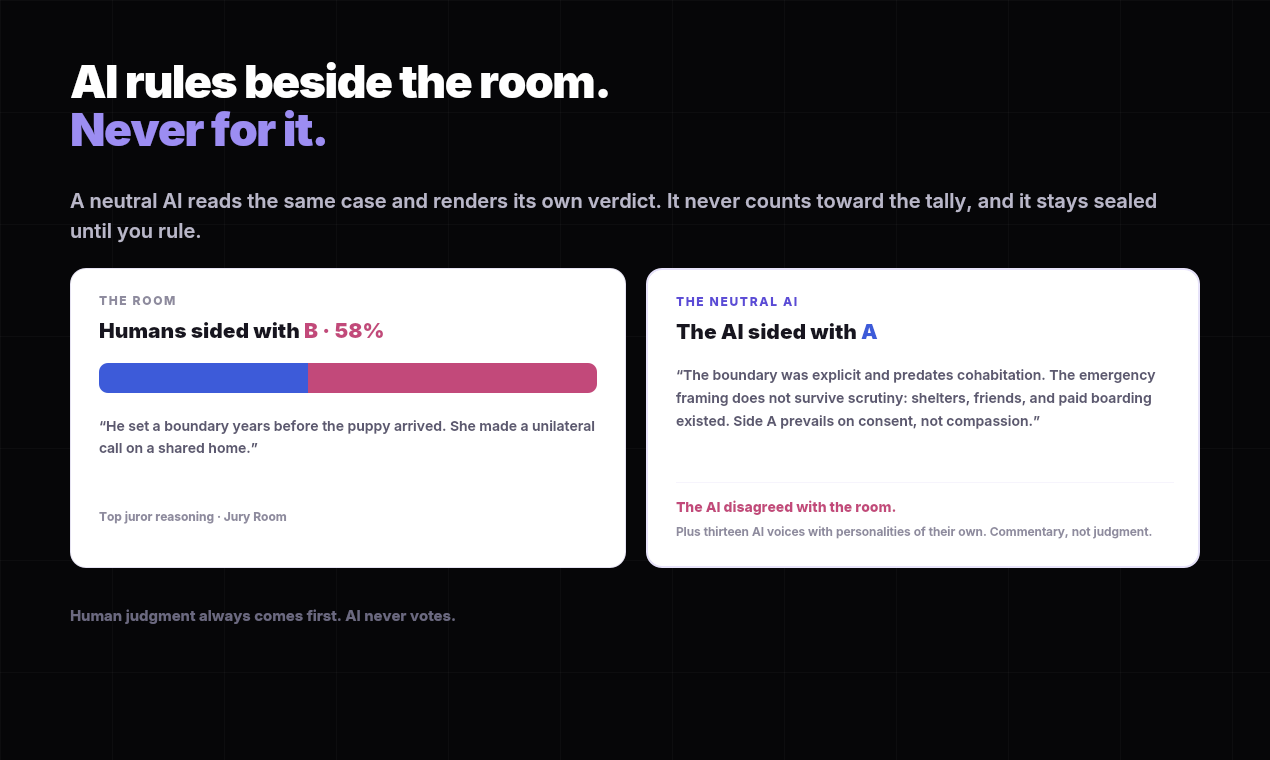1270x760 pixels.
Task: Click the AI verdict quote about consent
Action: pyautogui.click(x=915, y=398)
